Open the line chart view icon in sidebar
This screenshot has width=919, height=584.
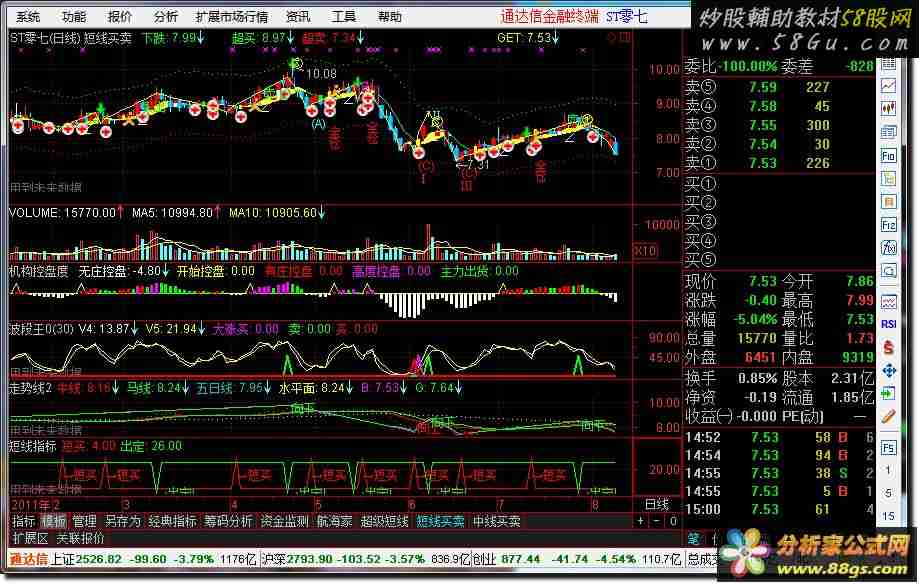click(x=889, y=86)
